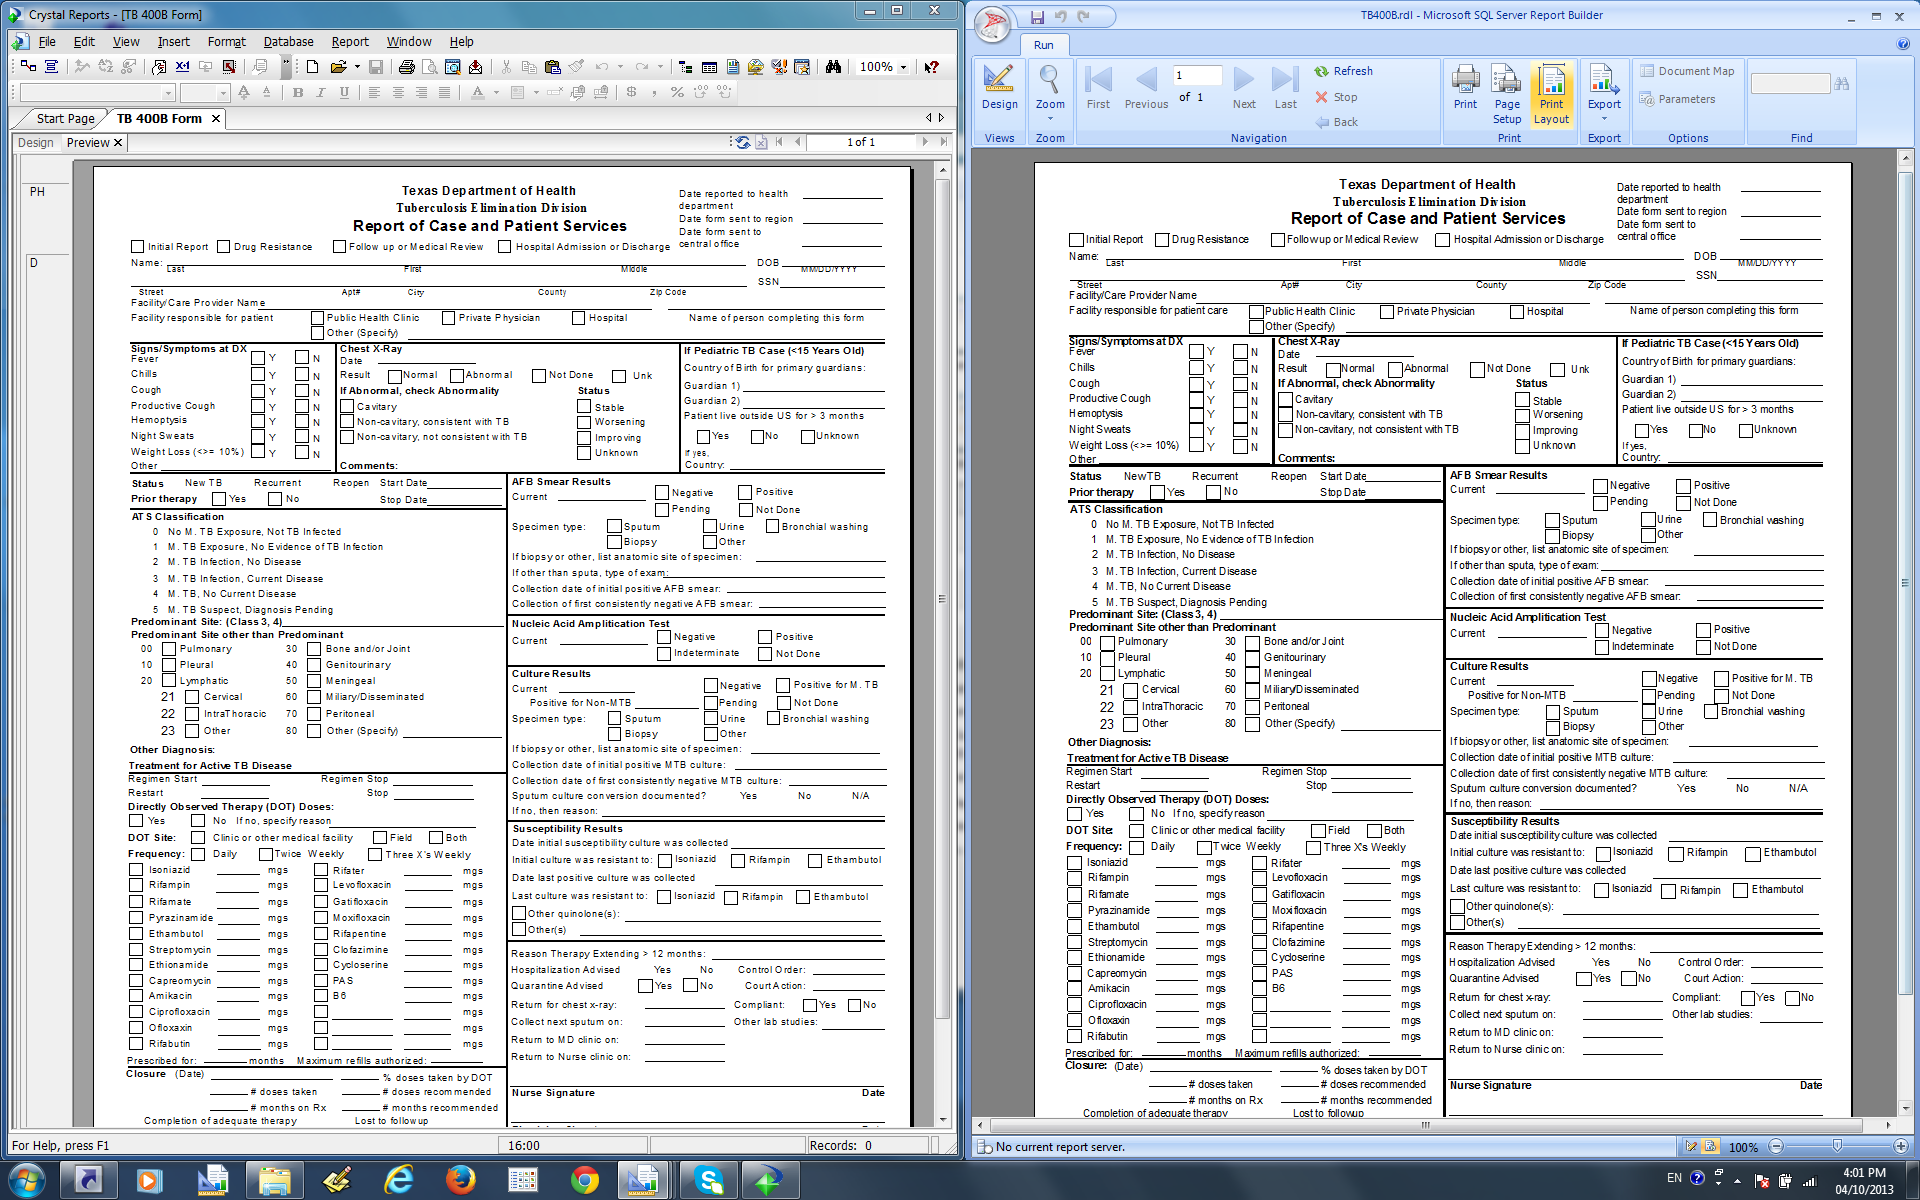Open the Database menu in Crystal Reports
1920x1200 pixels.
point(288,42)
